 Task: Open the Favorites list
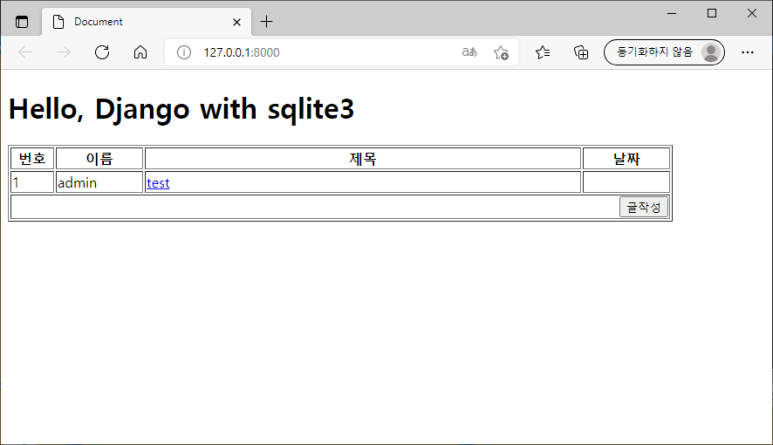543,52
